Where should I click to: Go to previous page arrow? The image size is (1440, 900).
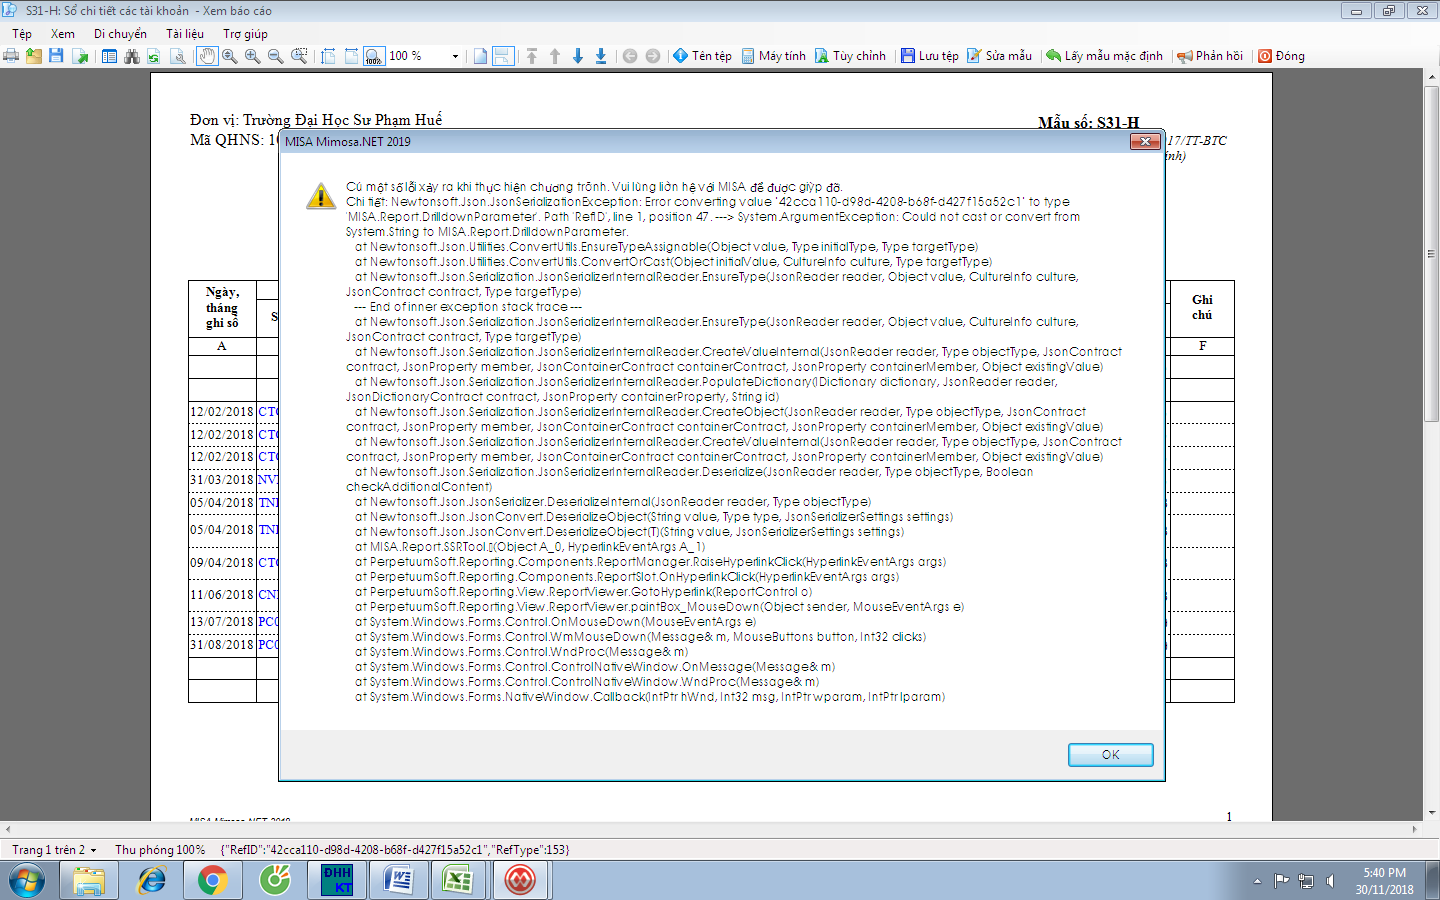coord(555,56)
